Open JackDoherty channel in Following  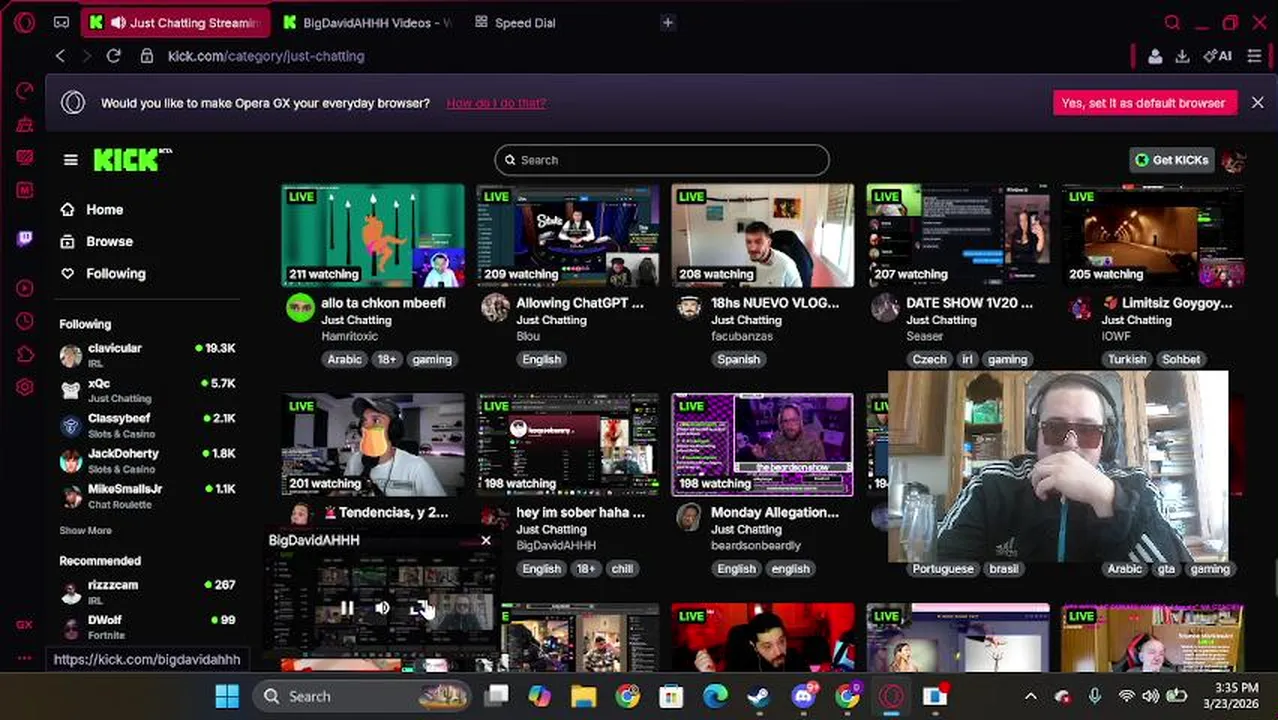[147, 460]
